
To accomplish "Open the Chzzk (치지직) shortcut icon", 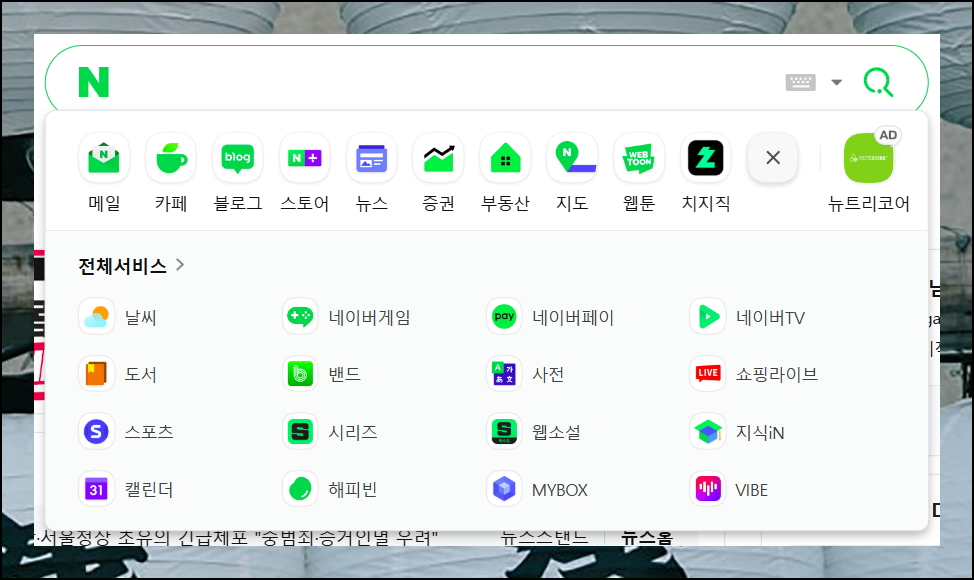I will 706,158.
